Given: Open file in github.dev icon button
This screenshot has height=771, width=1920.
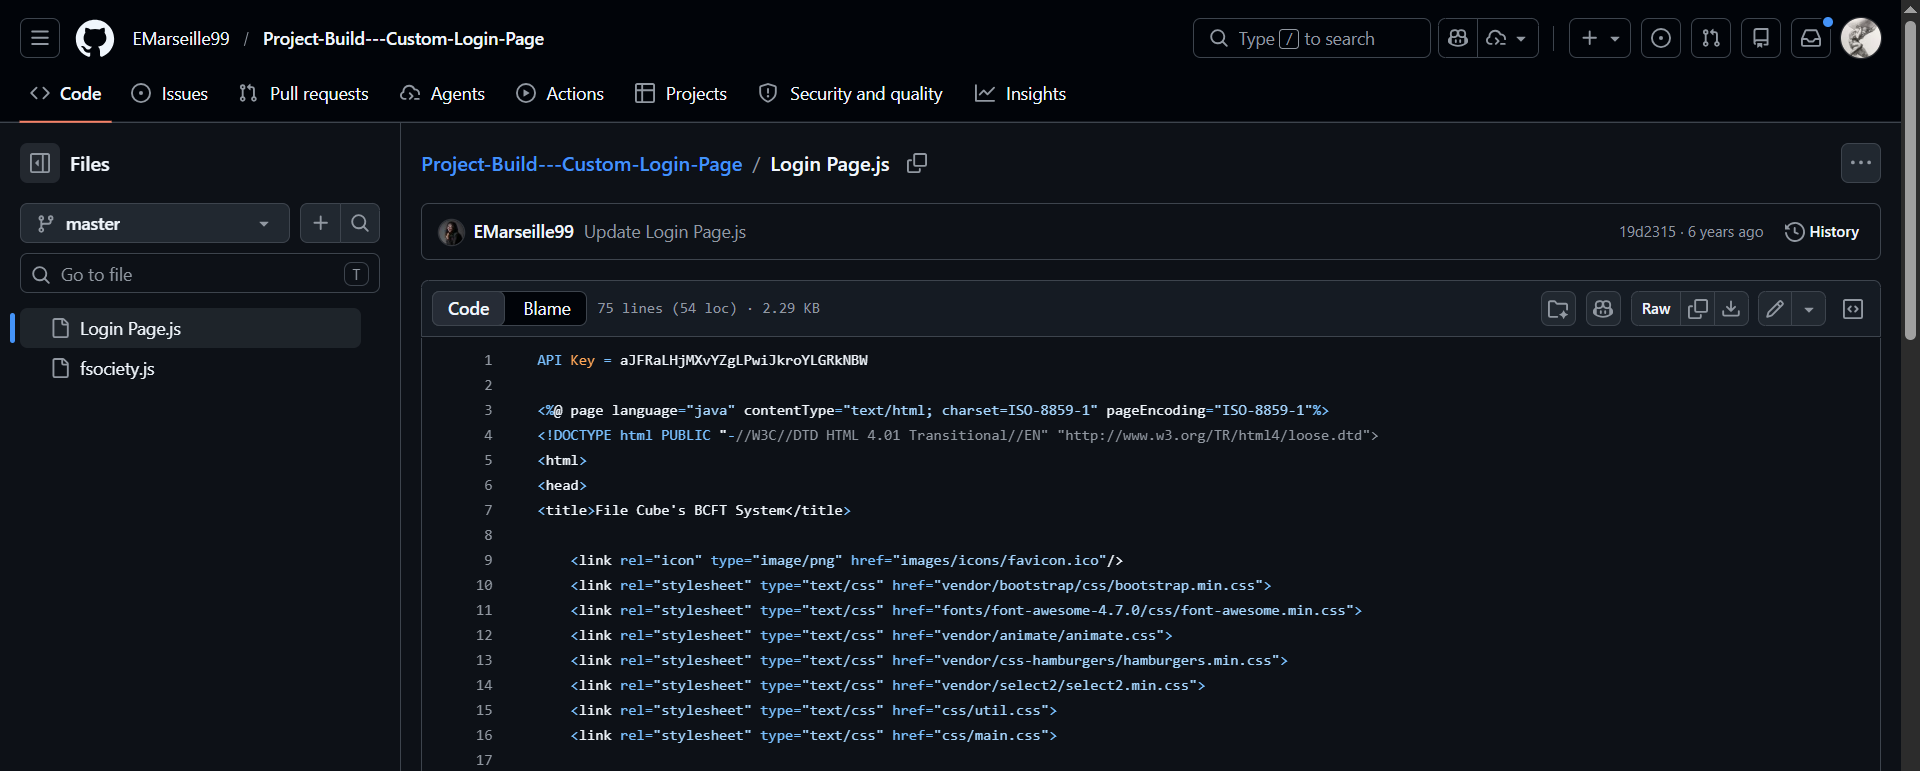Looking at the screenshot, I should tap(1558, 309).
